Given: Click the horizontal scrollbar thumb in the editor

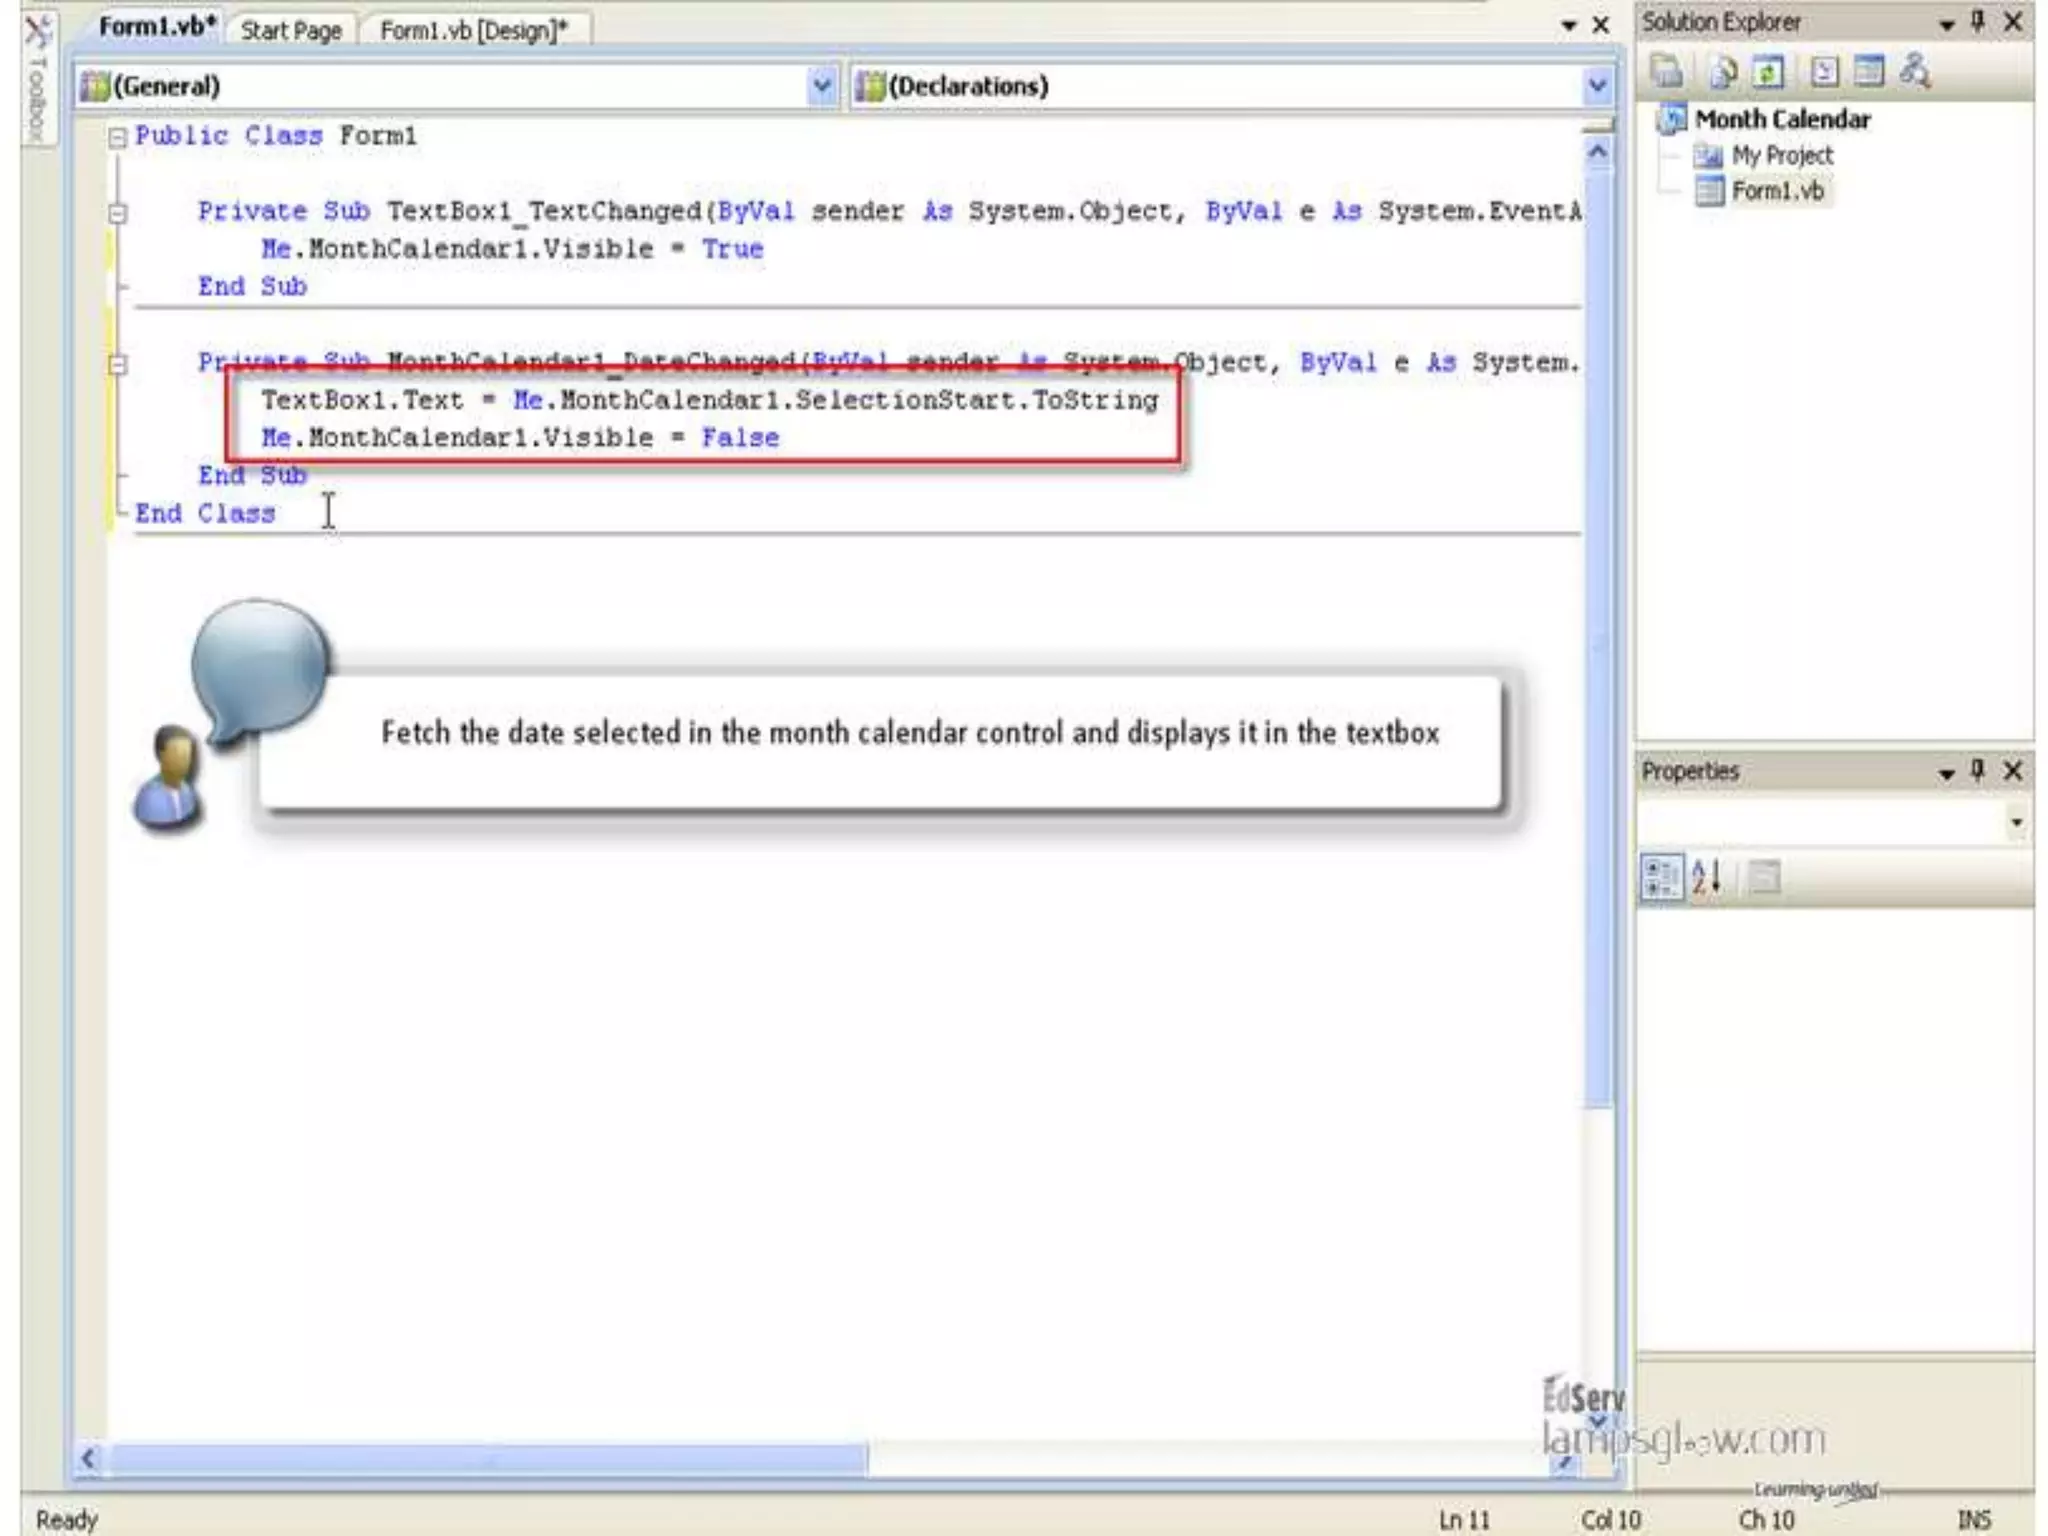Looking at the screenshot, I should [488, 1459].
